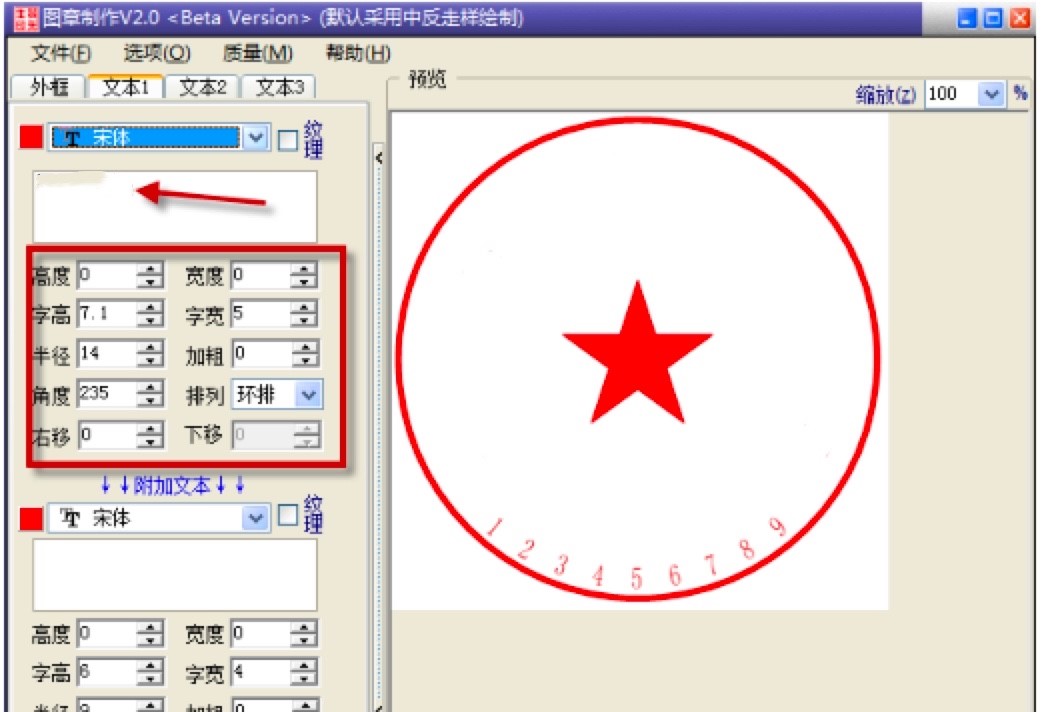Adjust the top 加粗 spinner arrows

[x=306, y=354]
